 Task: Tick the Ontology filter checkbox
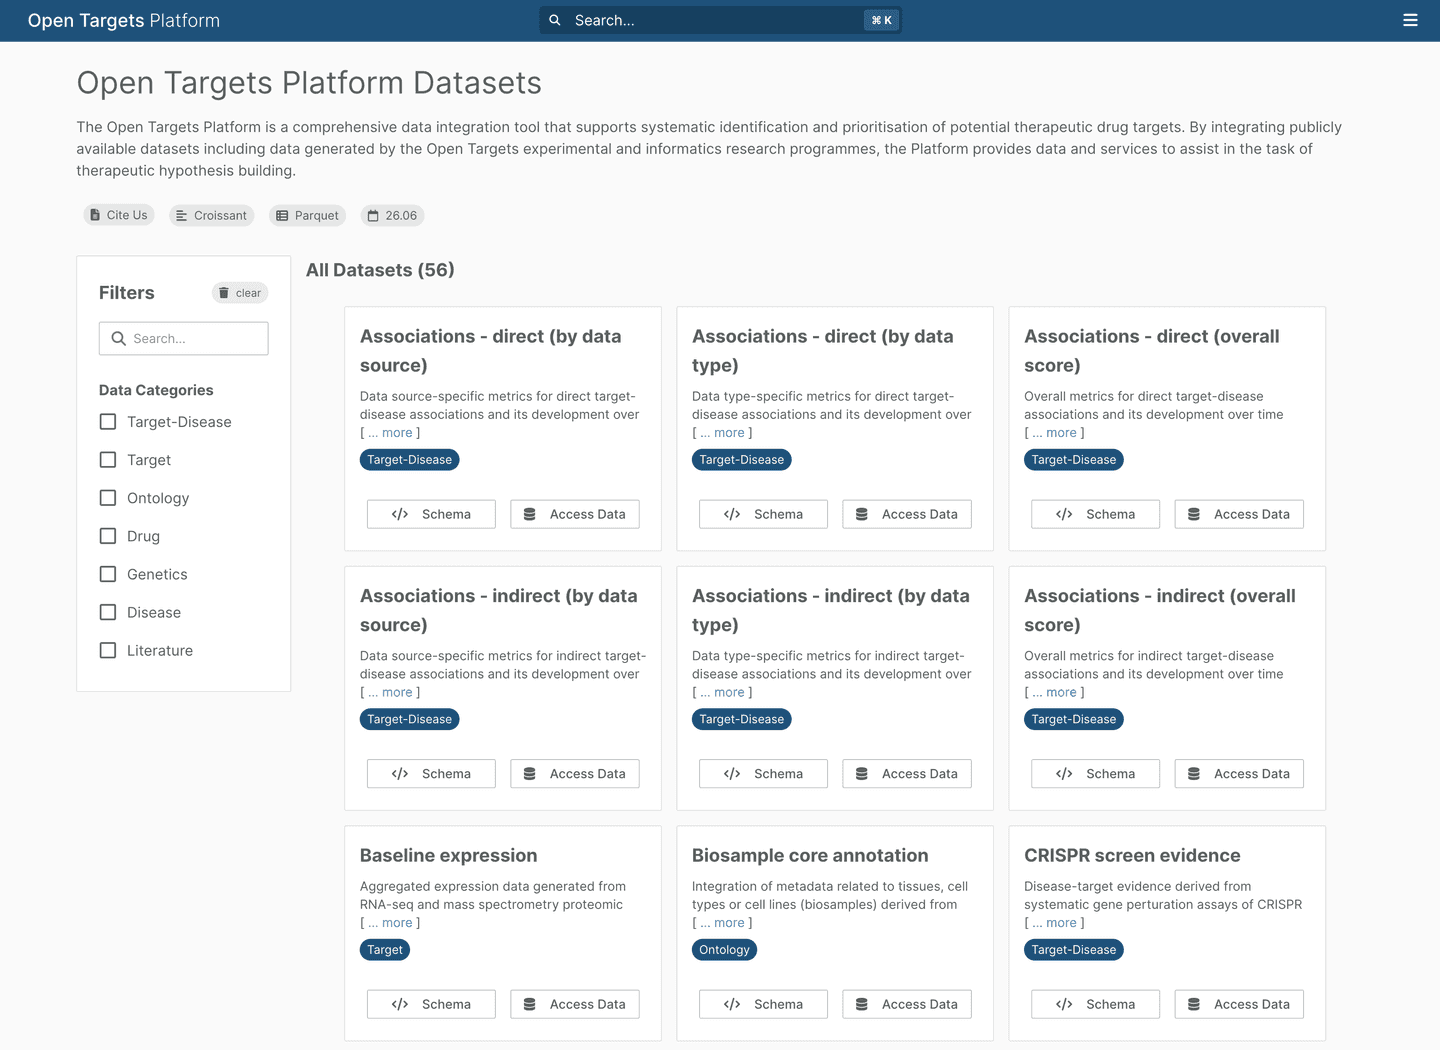108,498
